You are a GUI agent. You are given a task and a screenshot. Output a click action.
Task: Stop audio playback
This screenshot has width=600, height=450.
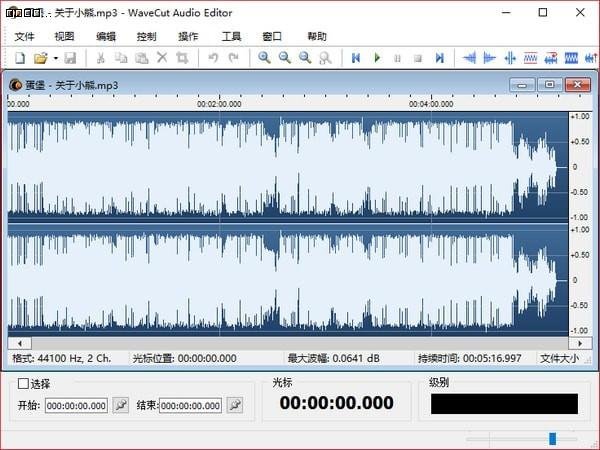(x=418, y=58)
